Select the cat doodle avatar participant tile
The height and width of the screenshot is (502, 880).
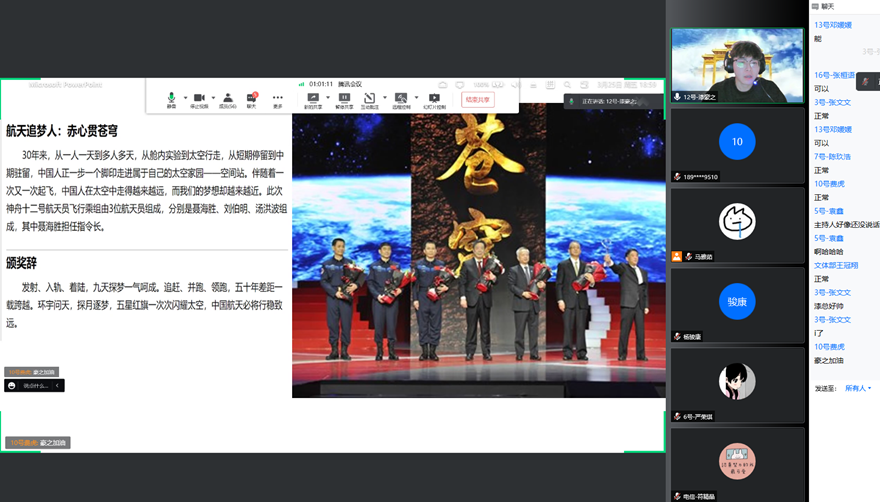pos(737,225)
